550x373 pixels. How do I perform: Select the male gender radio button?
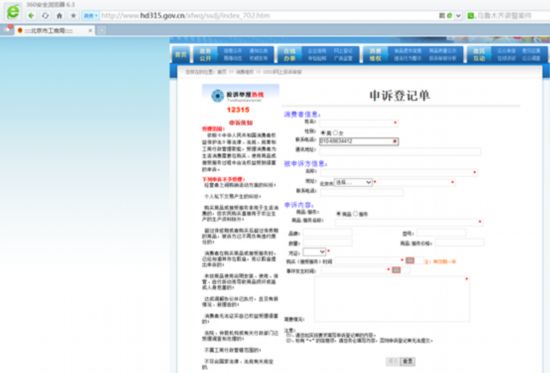(x=323, y=133)
